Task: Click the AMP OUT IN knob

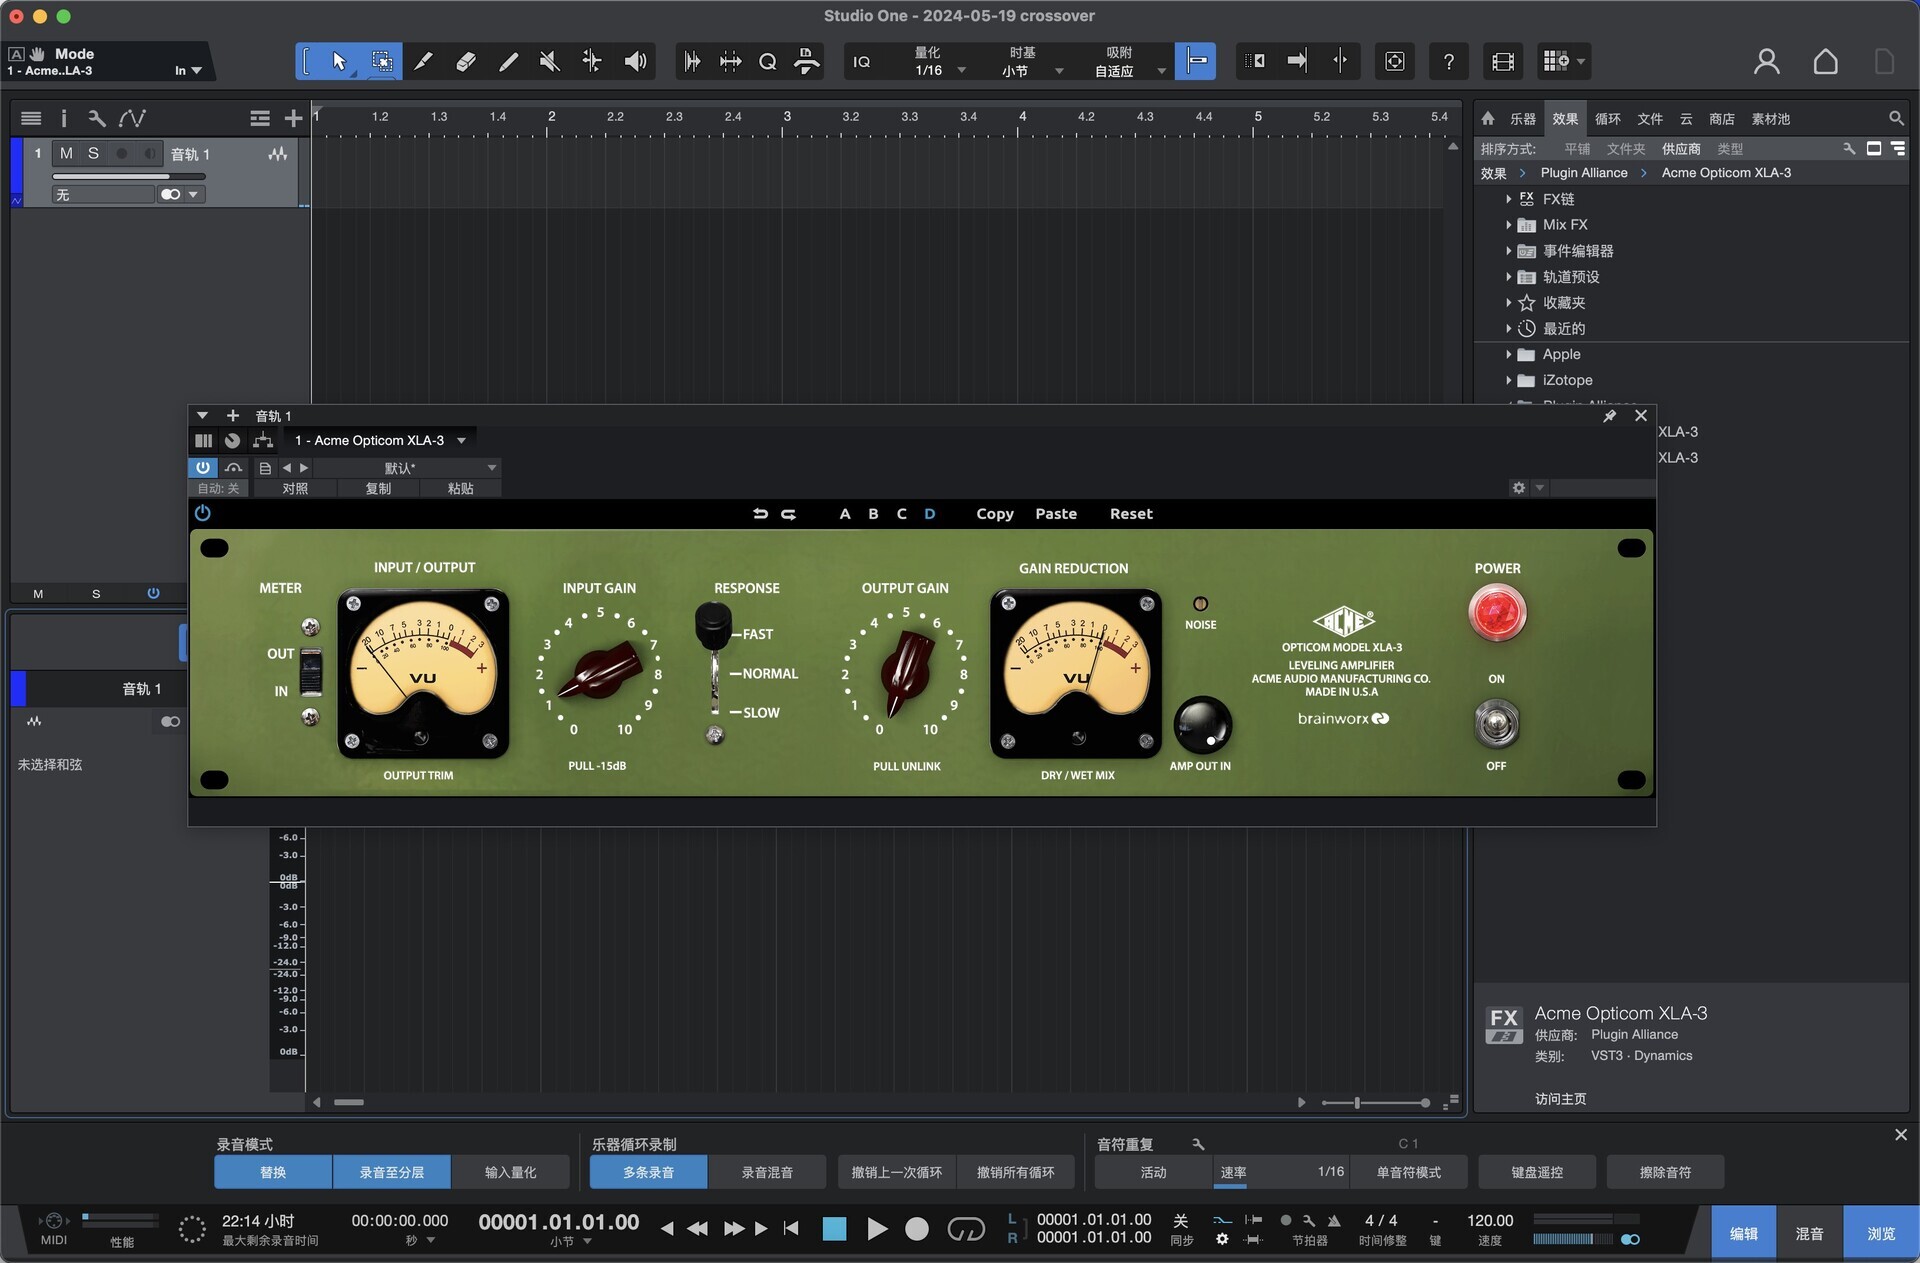Action: [1201, 725]
